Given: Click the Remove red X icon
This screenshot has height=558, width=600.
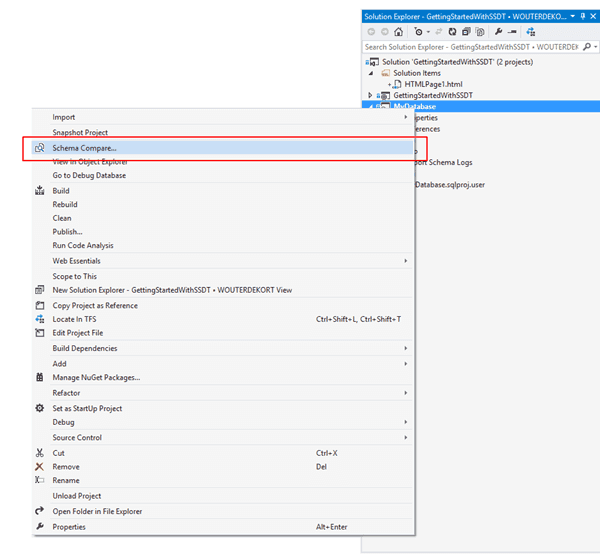Looking at the screenshot, I should point(39,467).
